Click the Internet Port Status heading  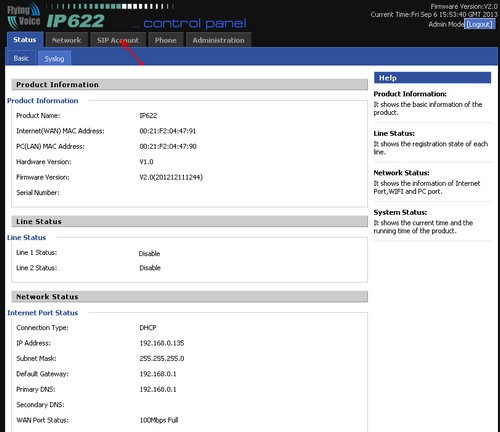43,313
